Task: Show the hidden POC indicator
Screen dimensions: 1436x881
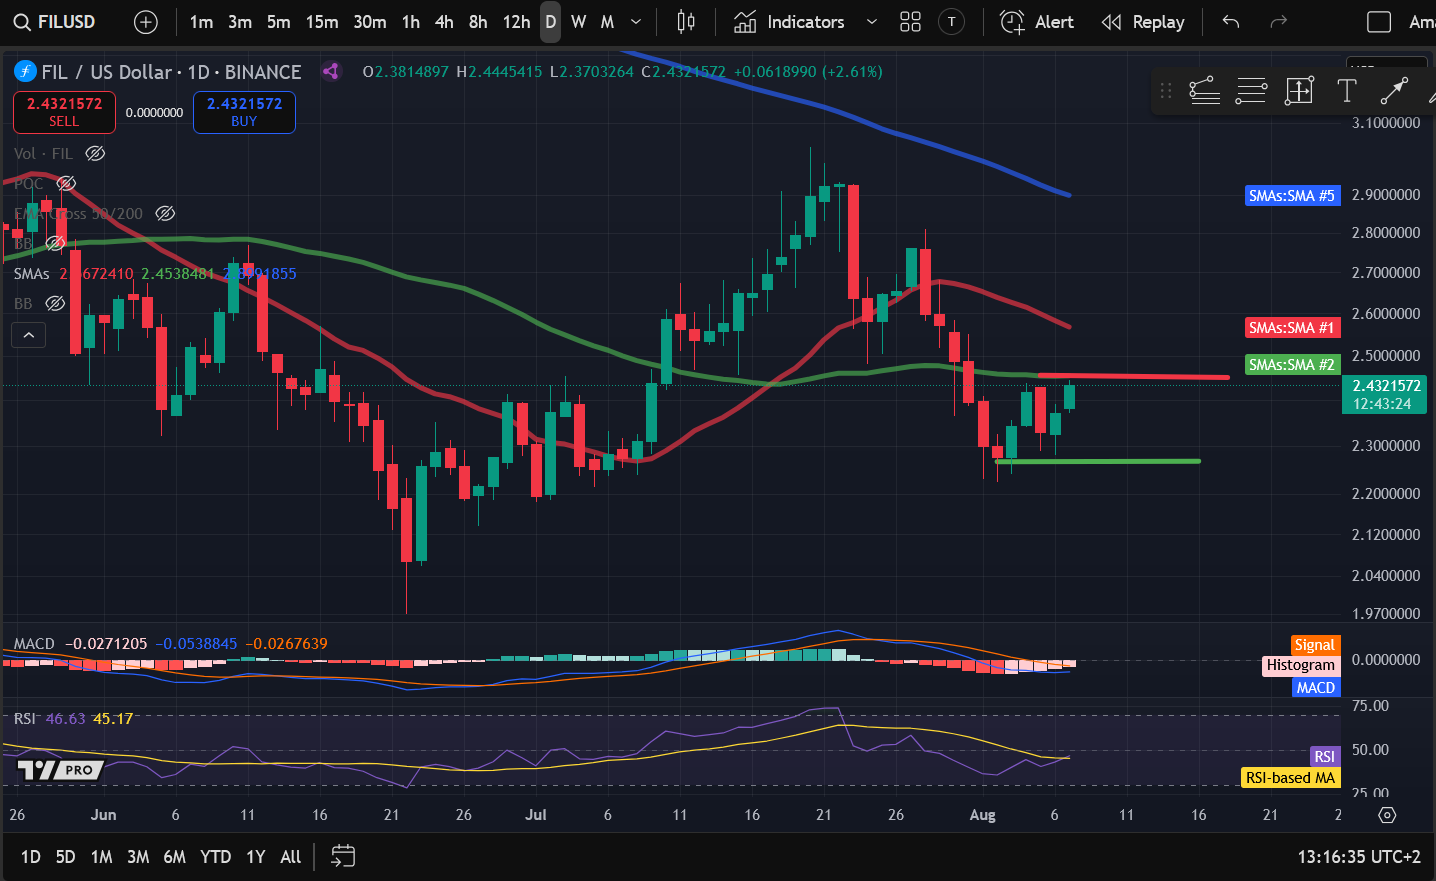Action: pyautogui.click(x=66, y=183)
